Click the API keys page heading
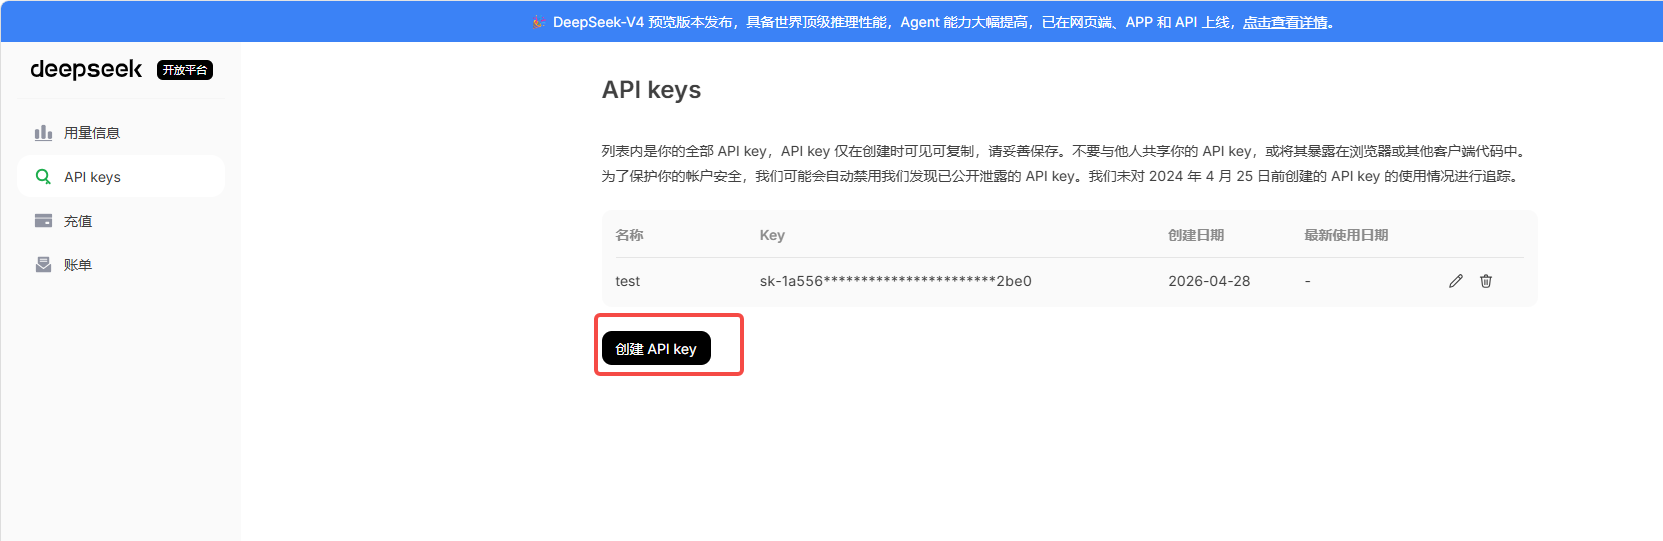 point(651,90)
